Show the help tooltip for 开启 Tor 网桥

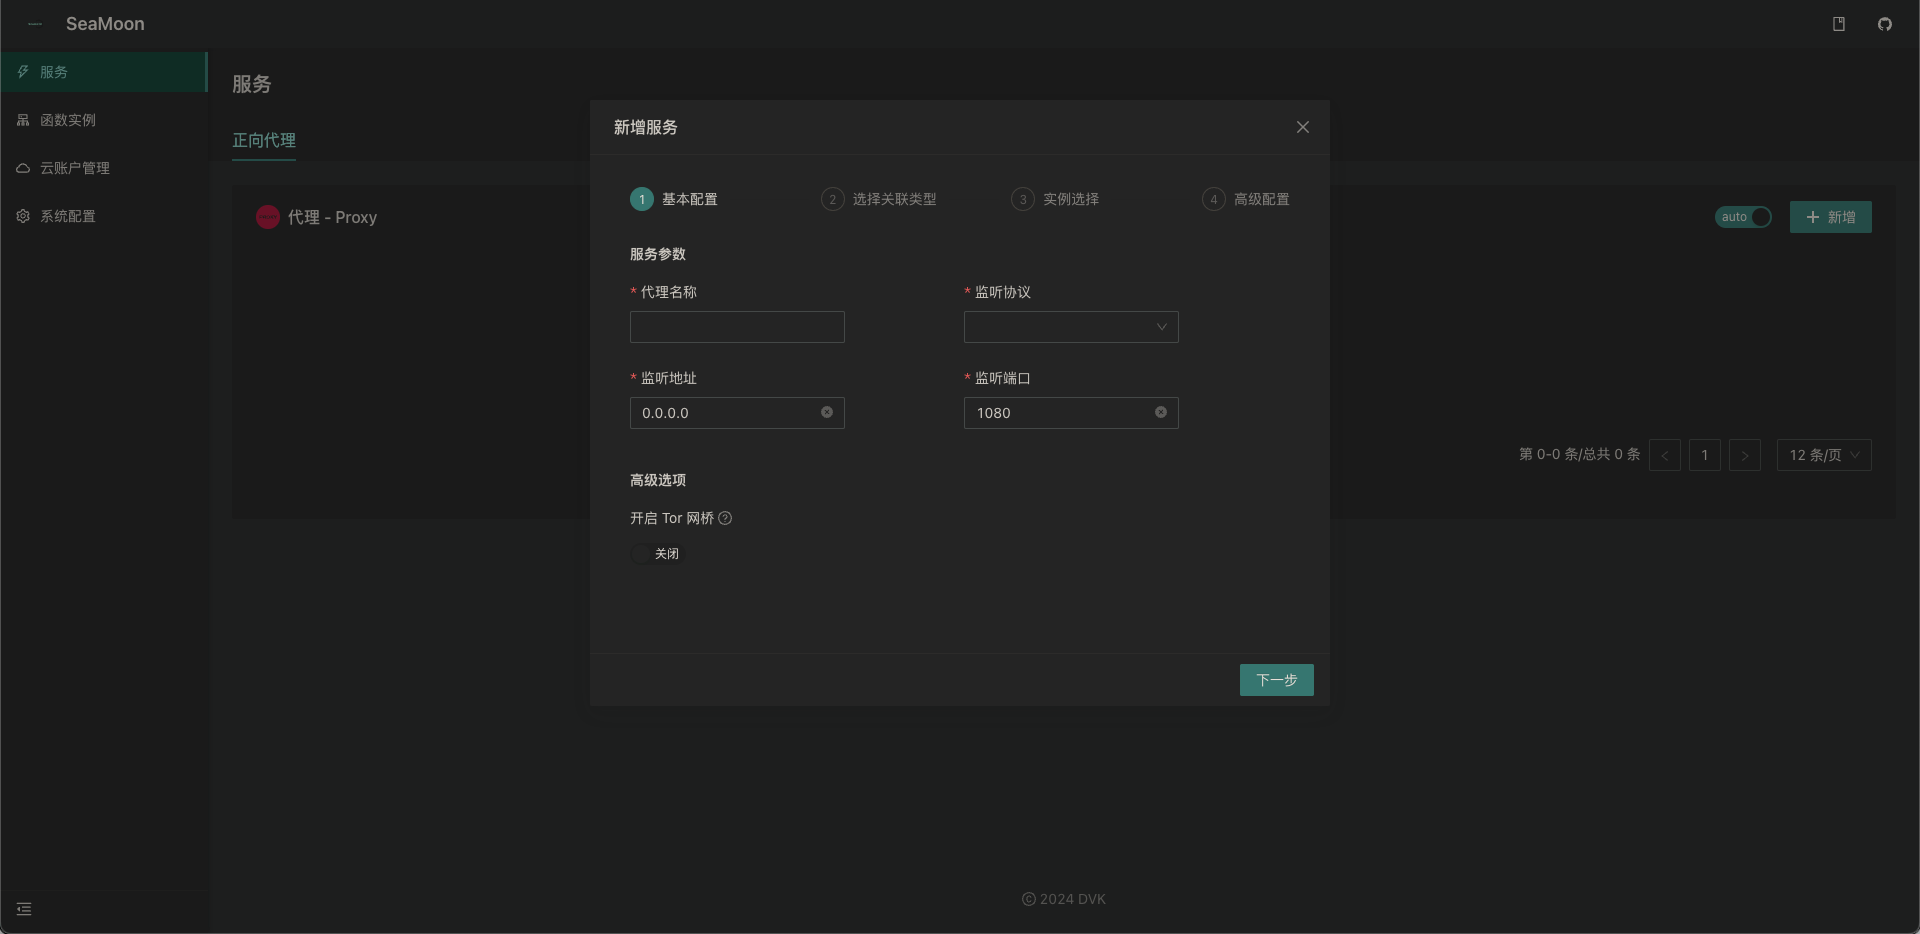coord(725,518)
